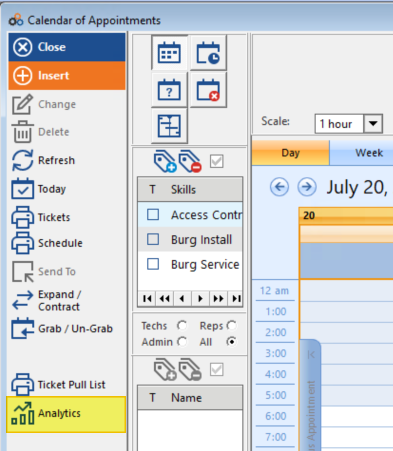The width and height of the screenshot is (393, 451).
Task: Select the Admin radio button
Action: tap(182, 342)
